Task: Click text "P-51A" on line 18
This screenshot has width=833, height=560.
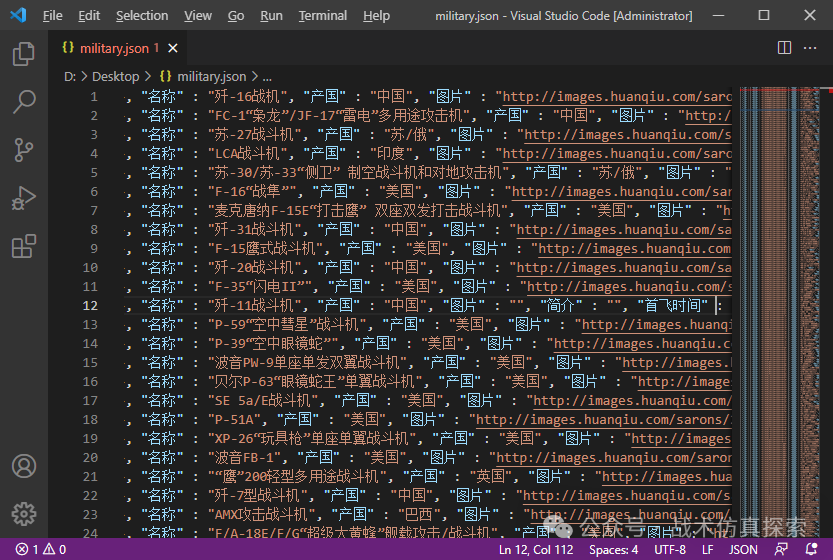Action: 234,420
